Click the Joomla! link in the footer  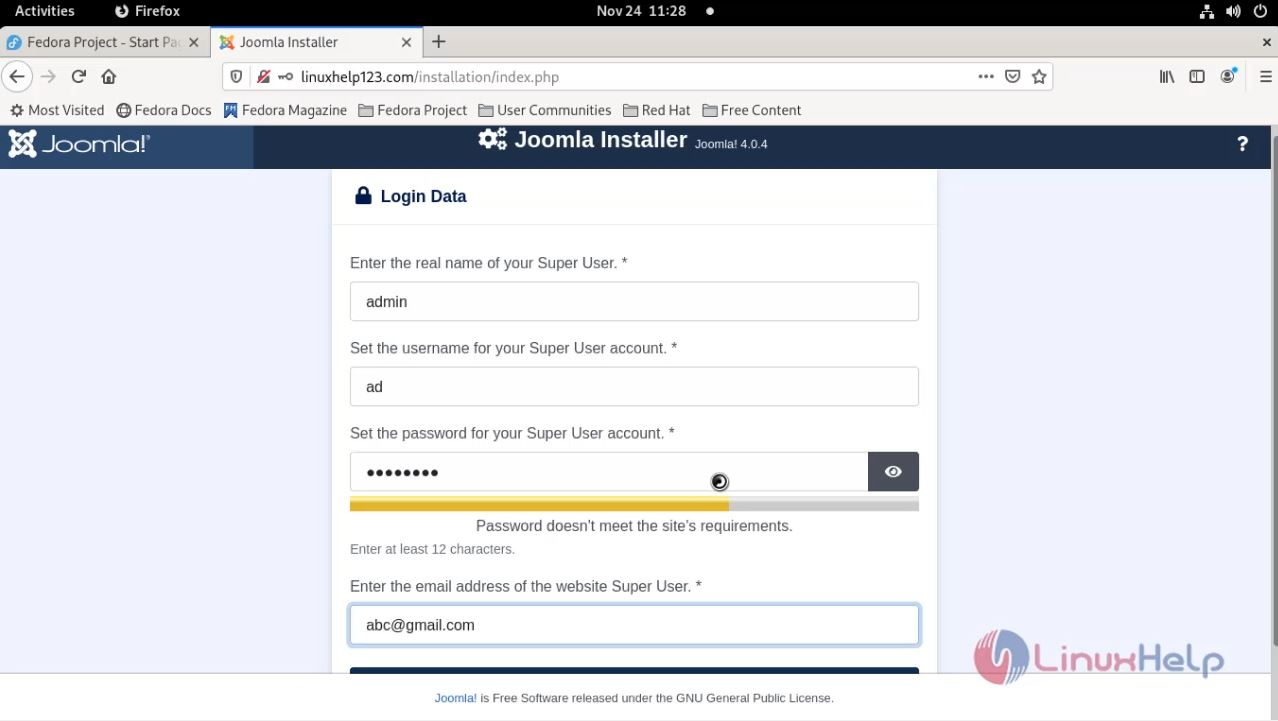(455, 698)
